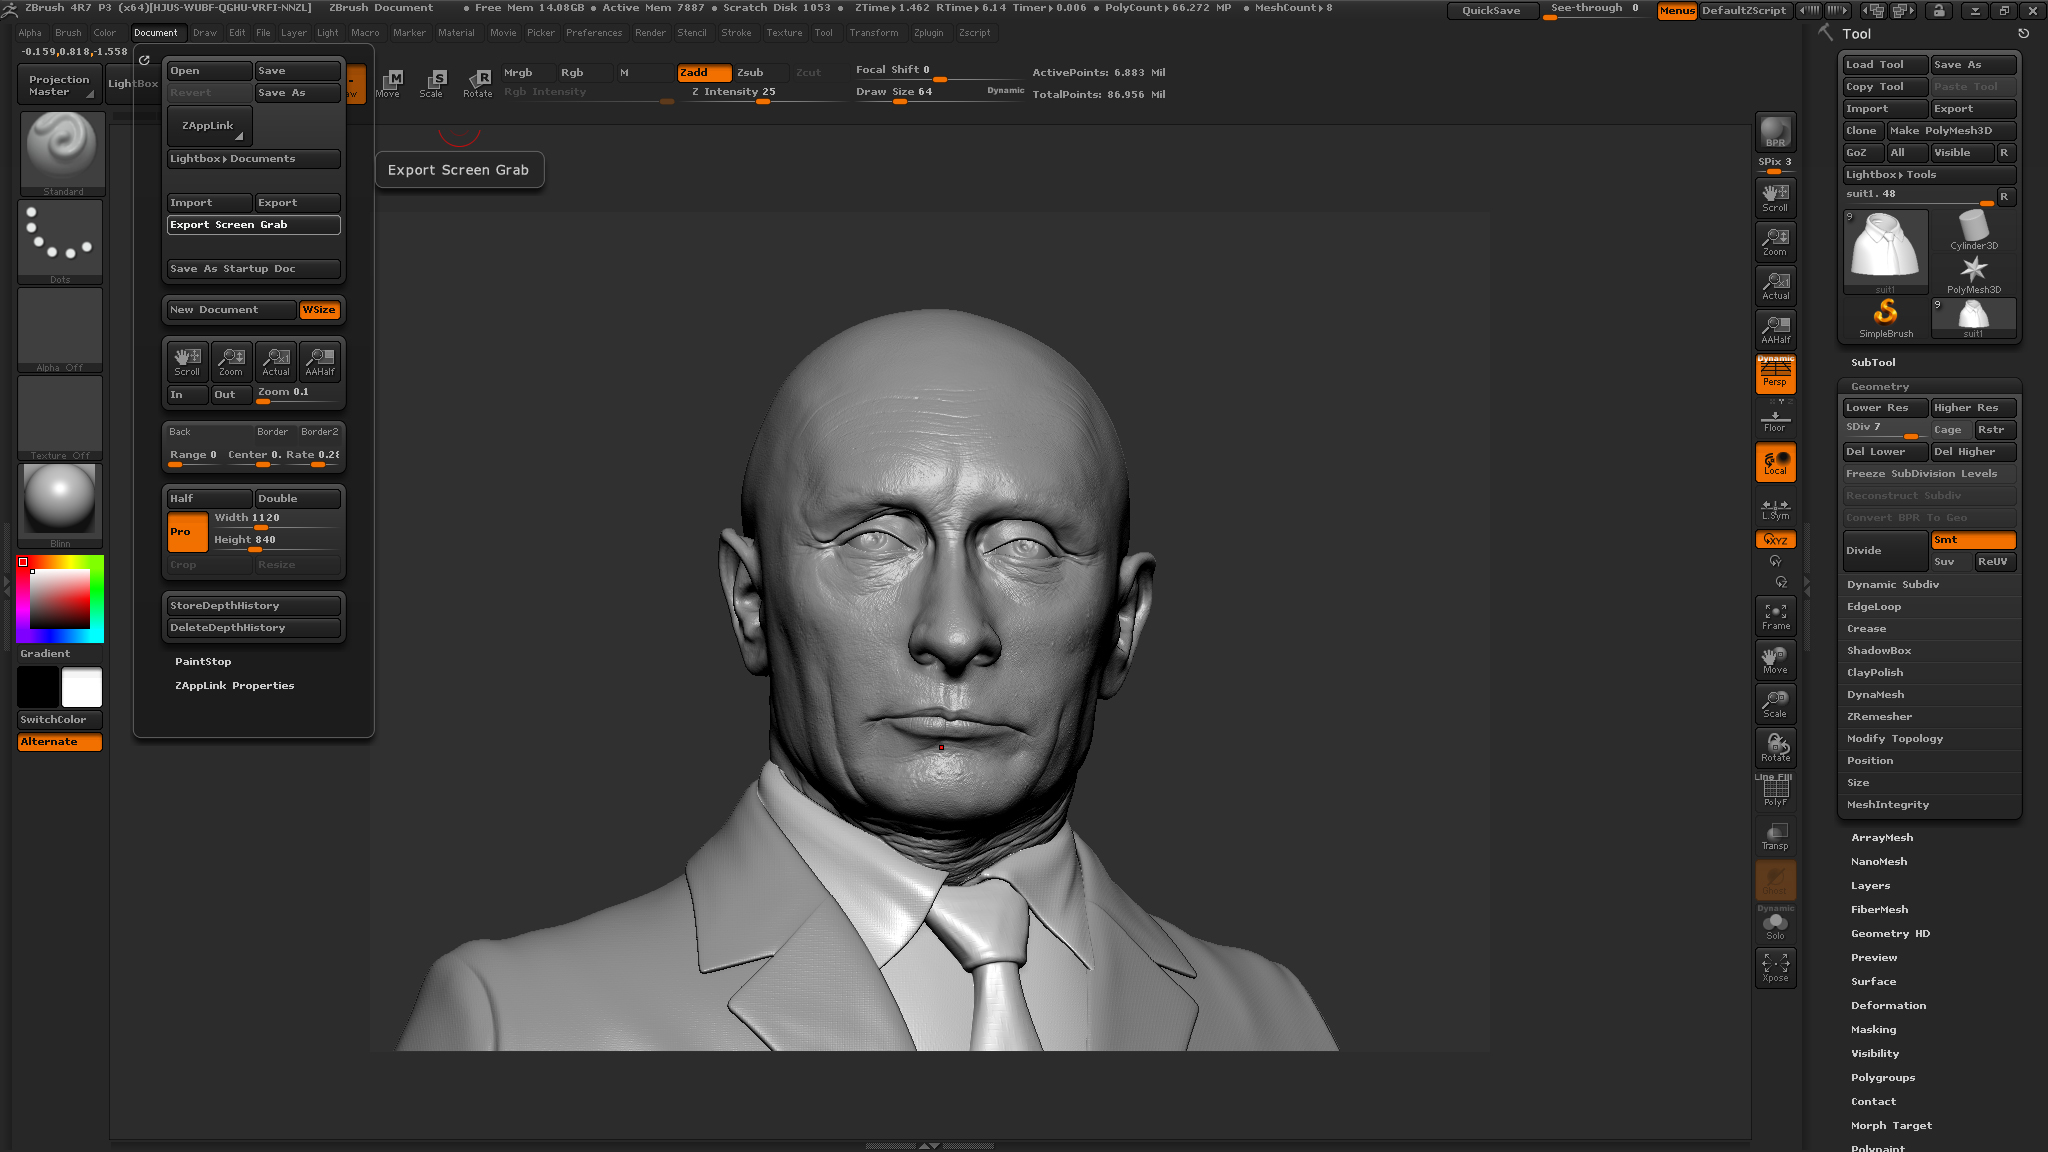
Task: Open the Zplugin menu
Action: click(x=929, y=33)
